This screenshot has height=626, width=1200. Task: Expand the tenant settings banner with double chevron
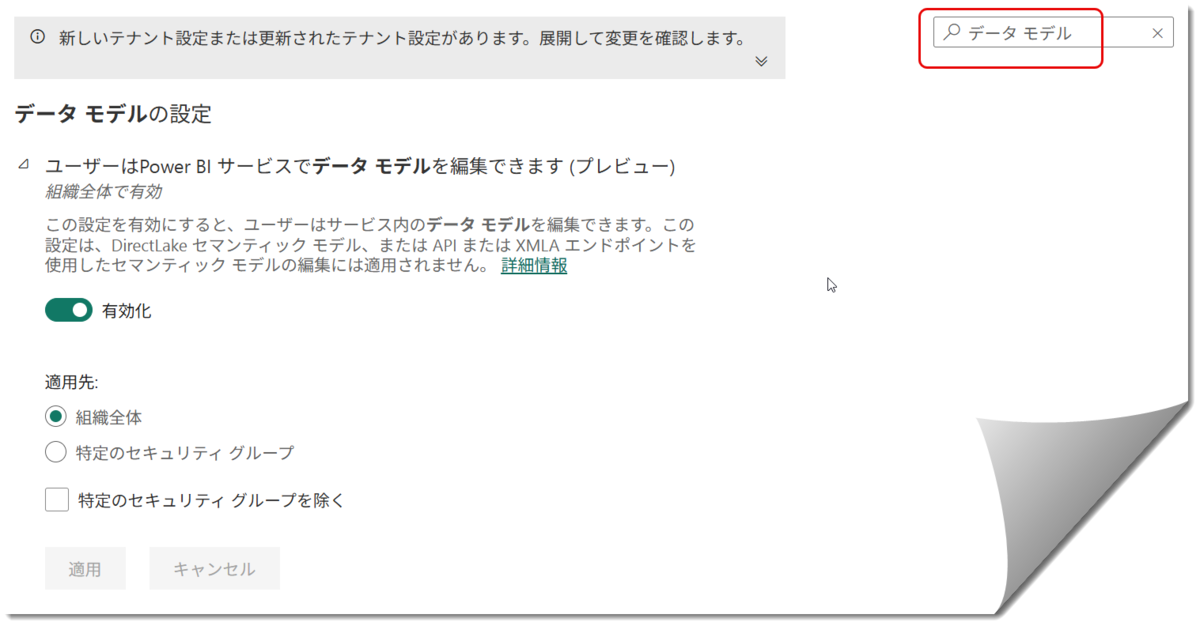pyautogui.click(x=761, y=61)
